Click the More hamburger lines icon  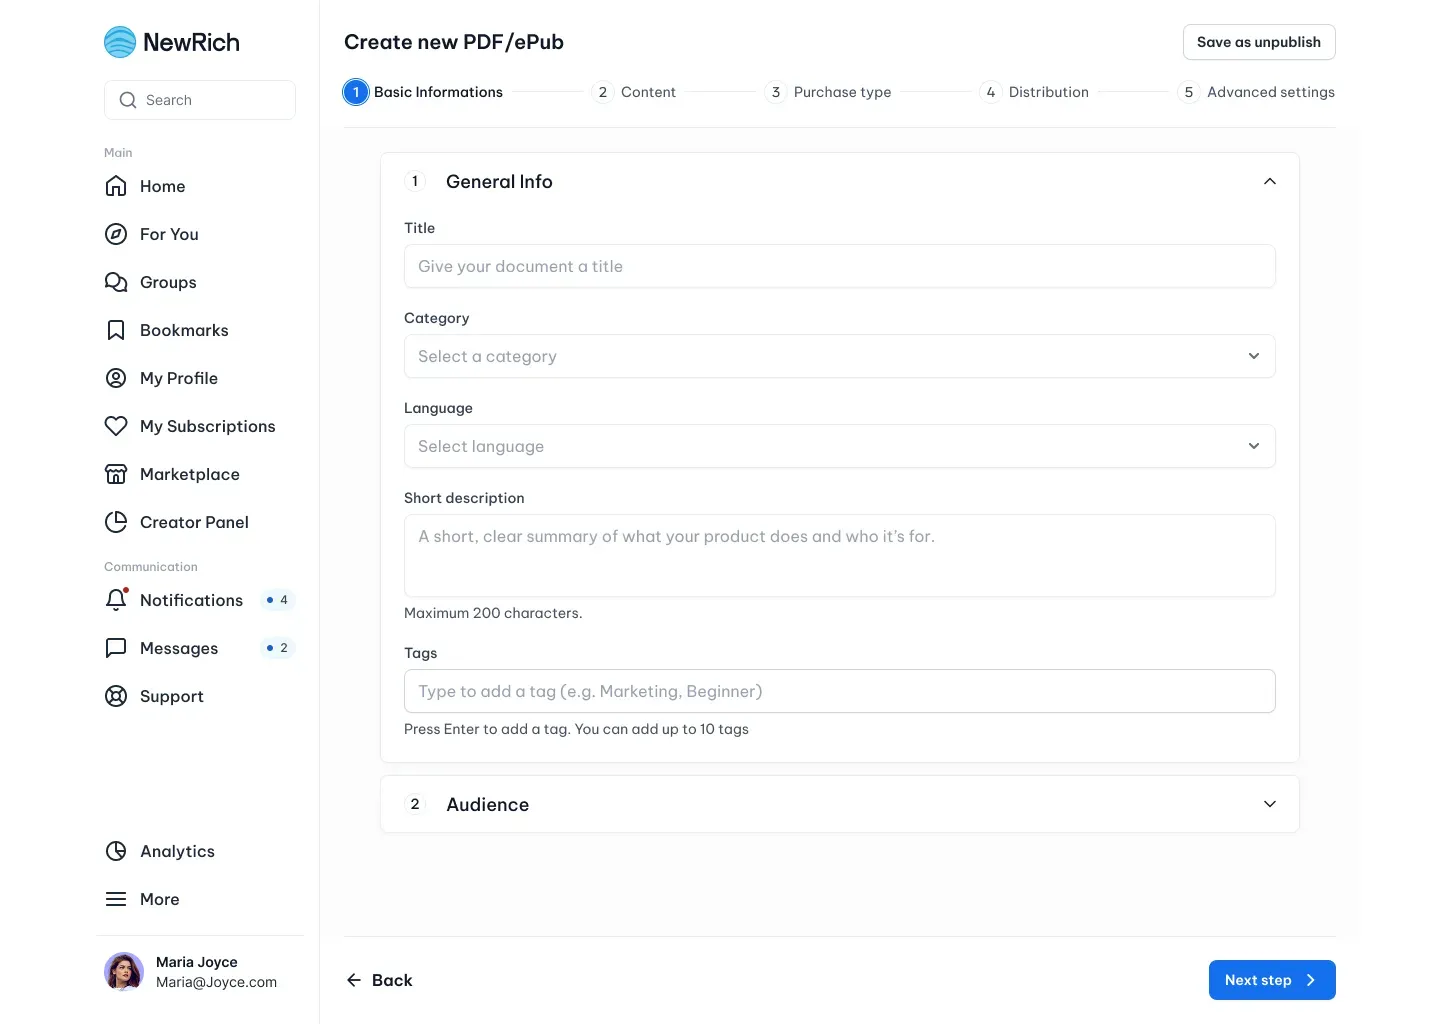point(116,899)
